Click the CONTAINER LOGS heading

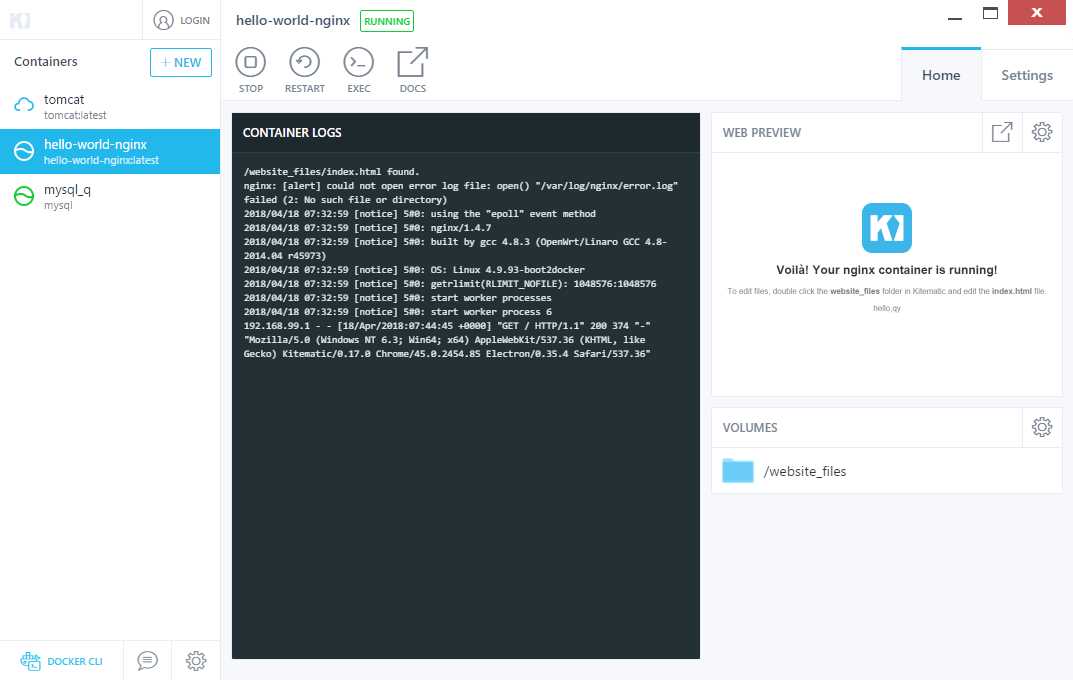click(x=292, y=133)
